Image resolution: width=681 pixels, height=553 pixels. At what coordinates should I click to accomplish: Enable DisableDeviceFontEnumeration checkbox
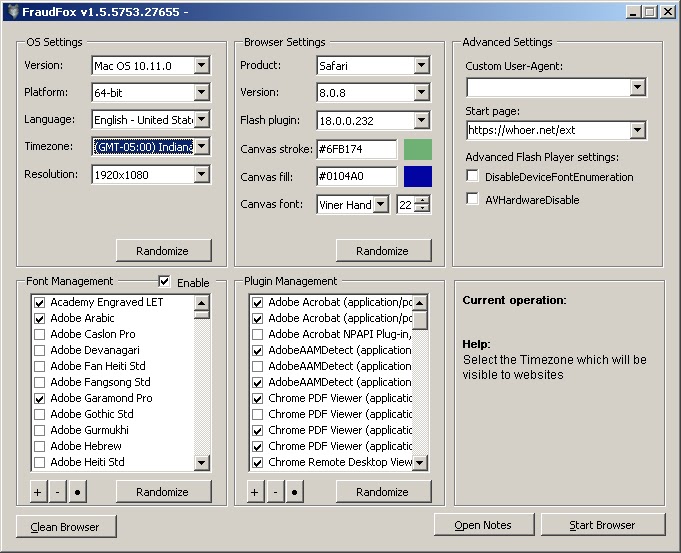point(472,176)
